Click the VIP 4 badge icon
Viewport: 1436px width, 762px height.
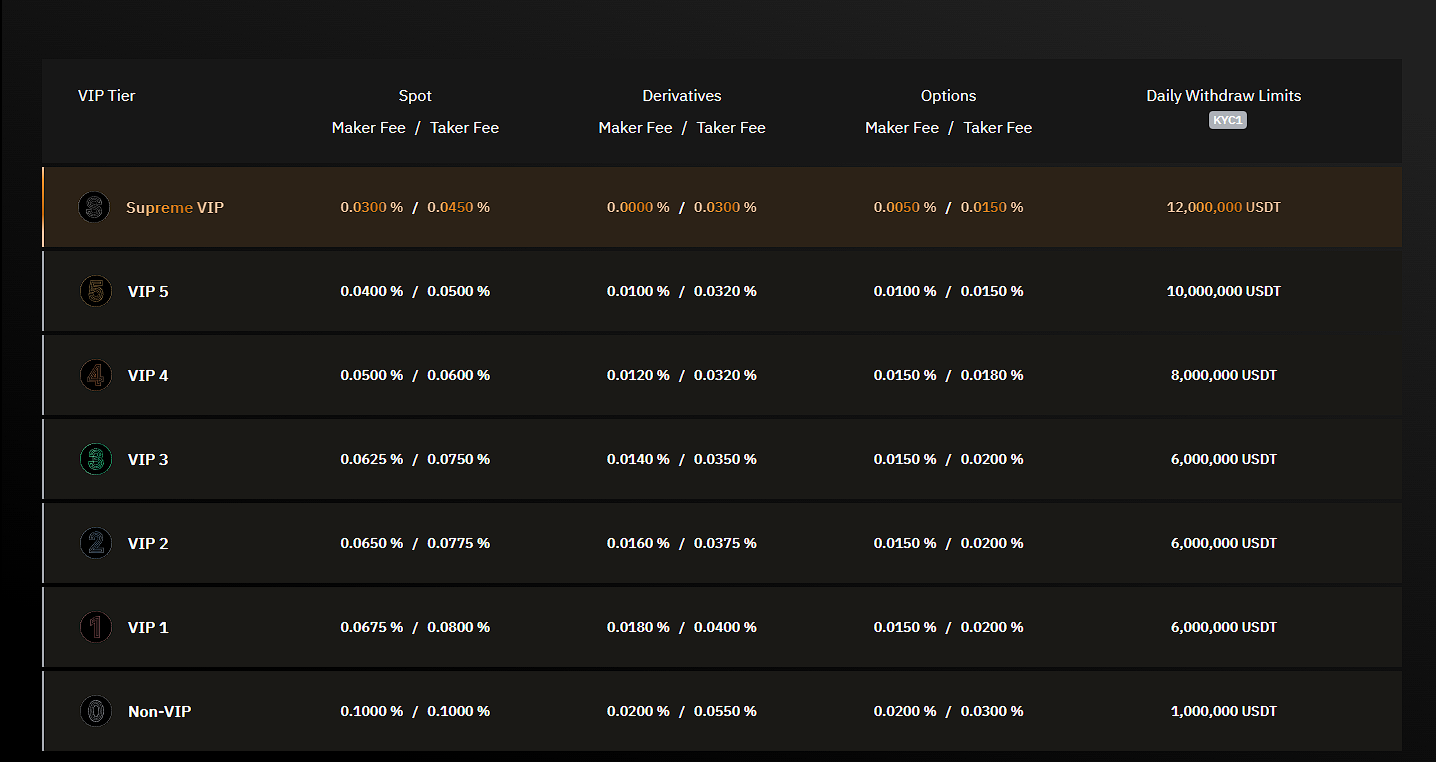click(x=95, y=376)
